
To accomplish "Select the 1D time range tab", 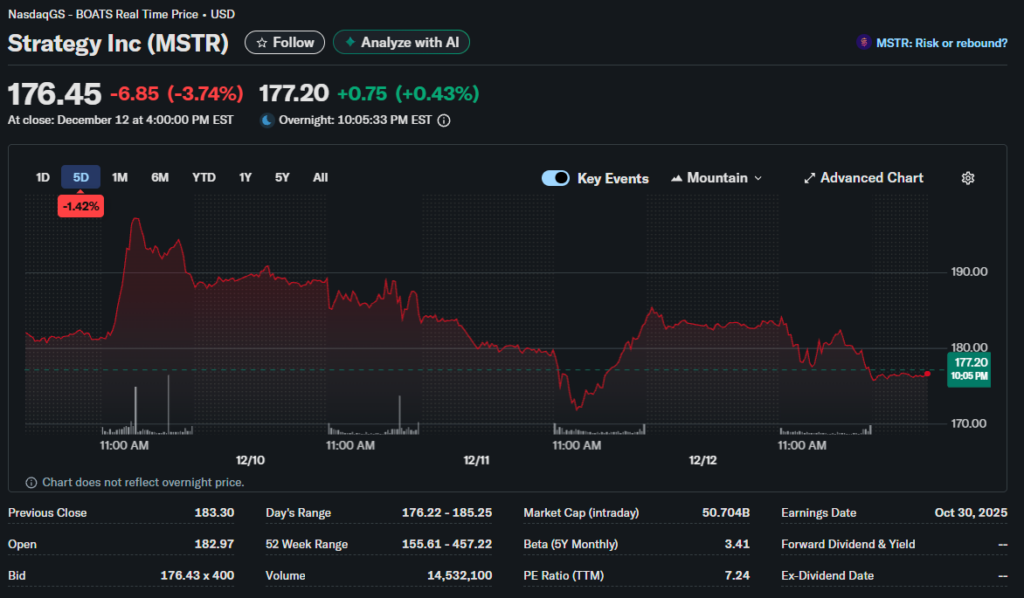I will [x=43, y=178].
